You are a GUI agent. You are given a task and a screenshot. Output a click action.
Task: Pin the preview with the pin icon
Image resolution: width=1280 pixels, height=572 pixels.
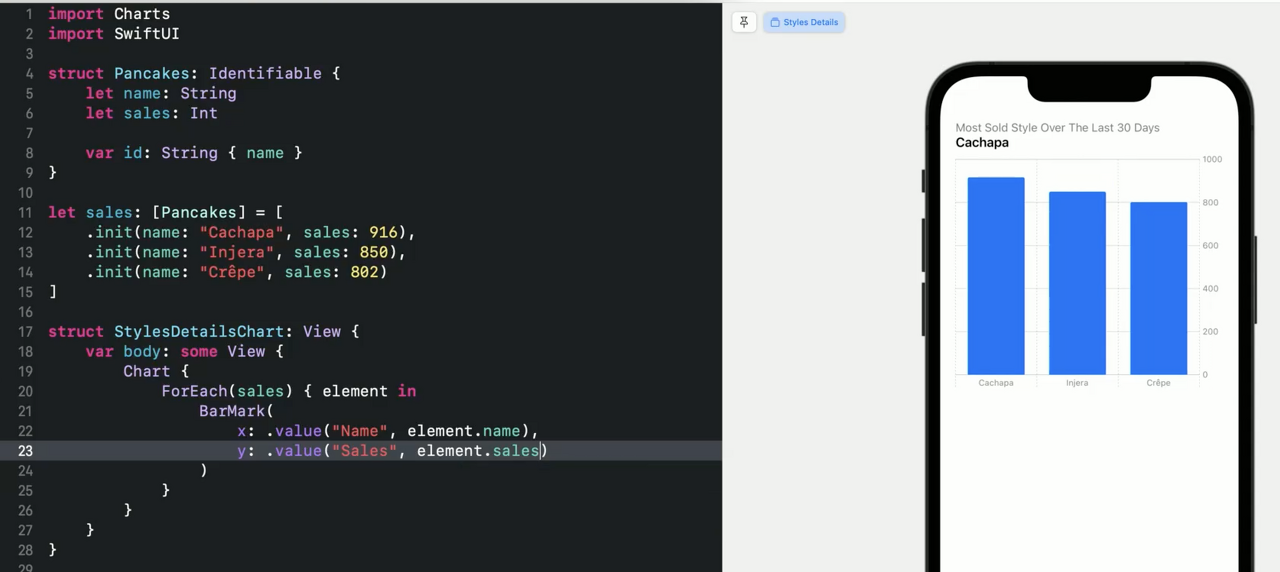[x=744, y=22]
